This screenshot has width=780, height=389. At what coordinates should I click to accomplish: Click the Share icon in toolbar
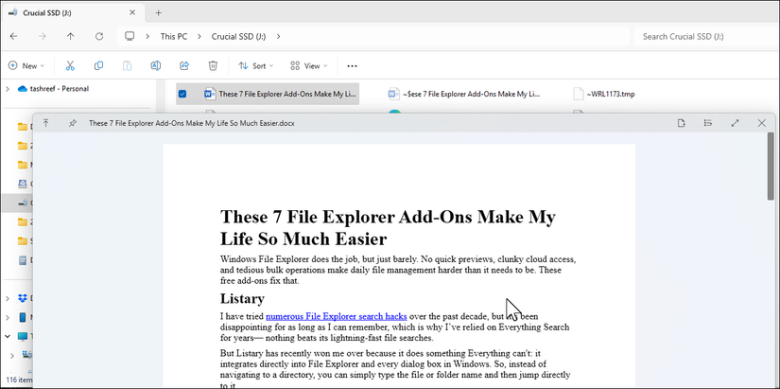pyautogui.click(x=184, y=66)
